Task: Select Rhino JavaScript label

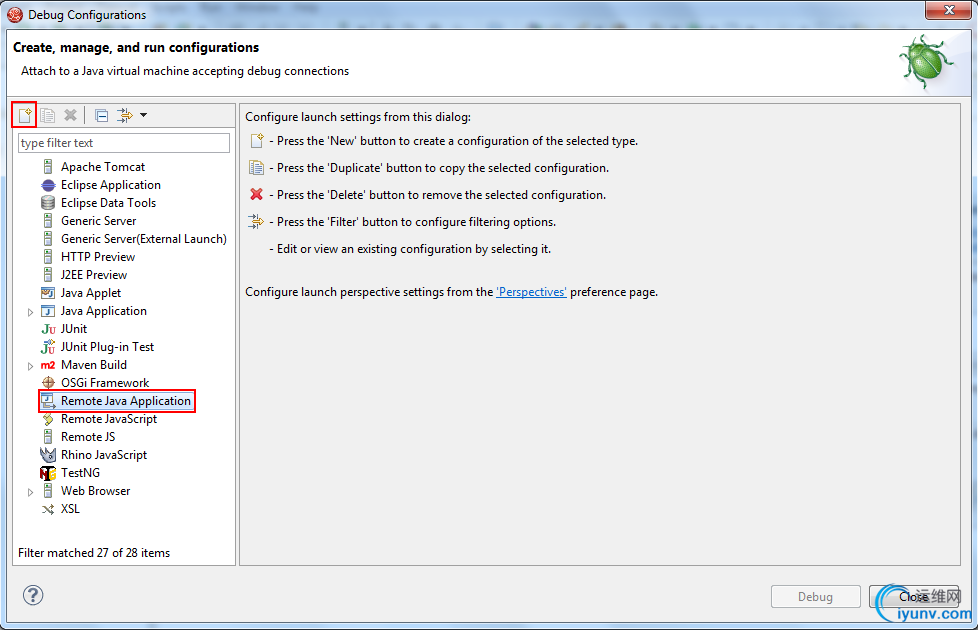Action: pyautogui.click(x=104, y=455)
